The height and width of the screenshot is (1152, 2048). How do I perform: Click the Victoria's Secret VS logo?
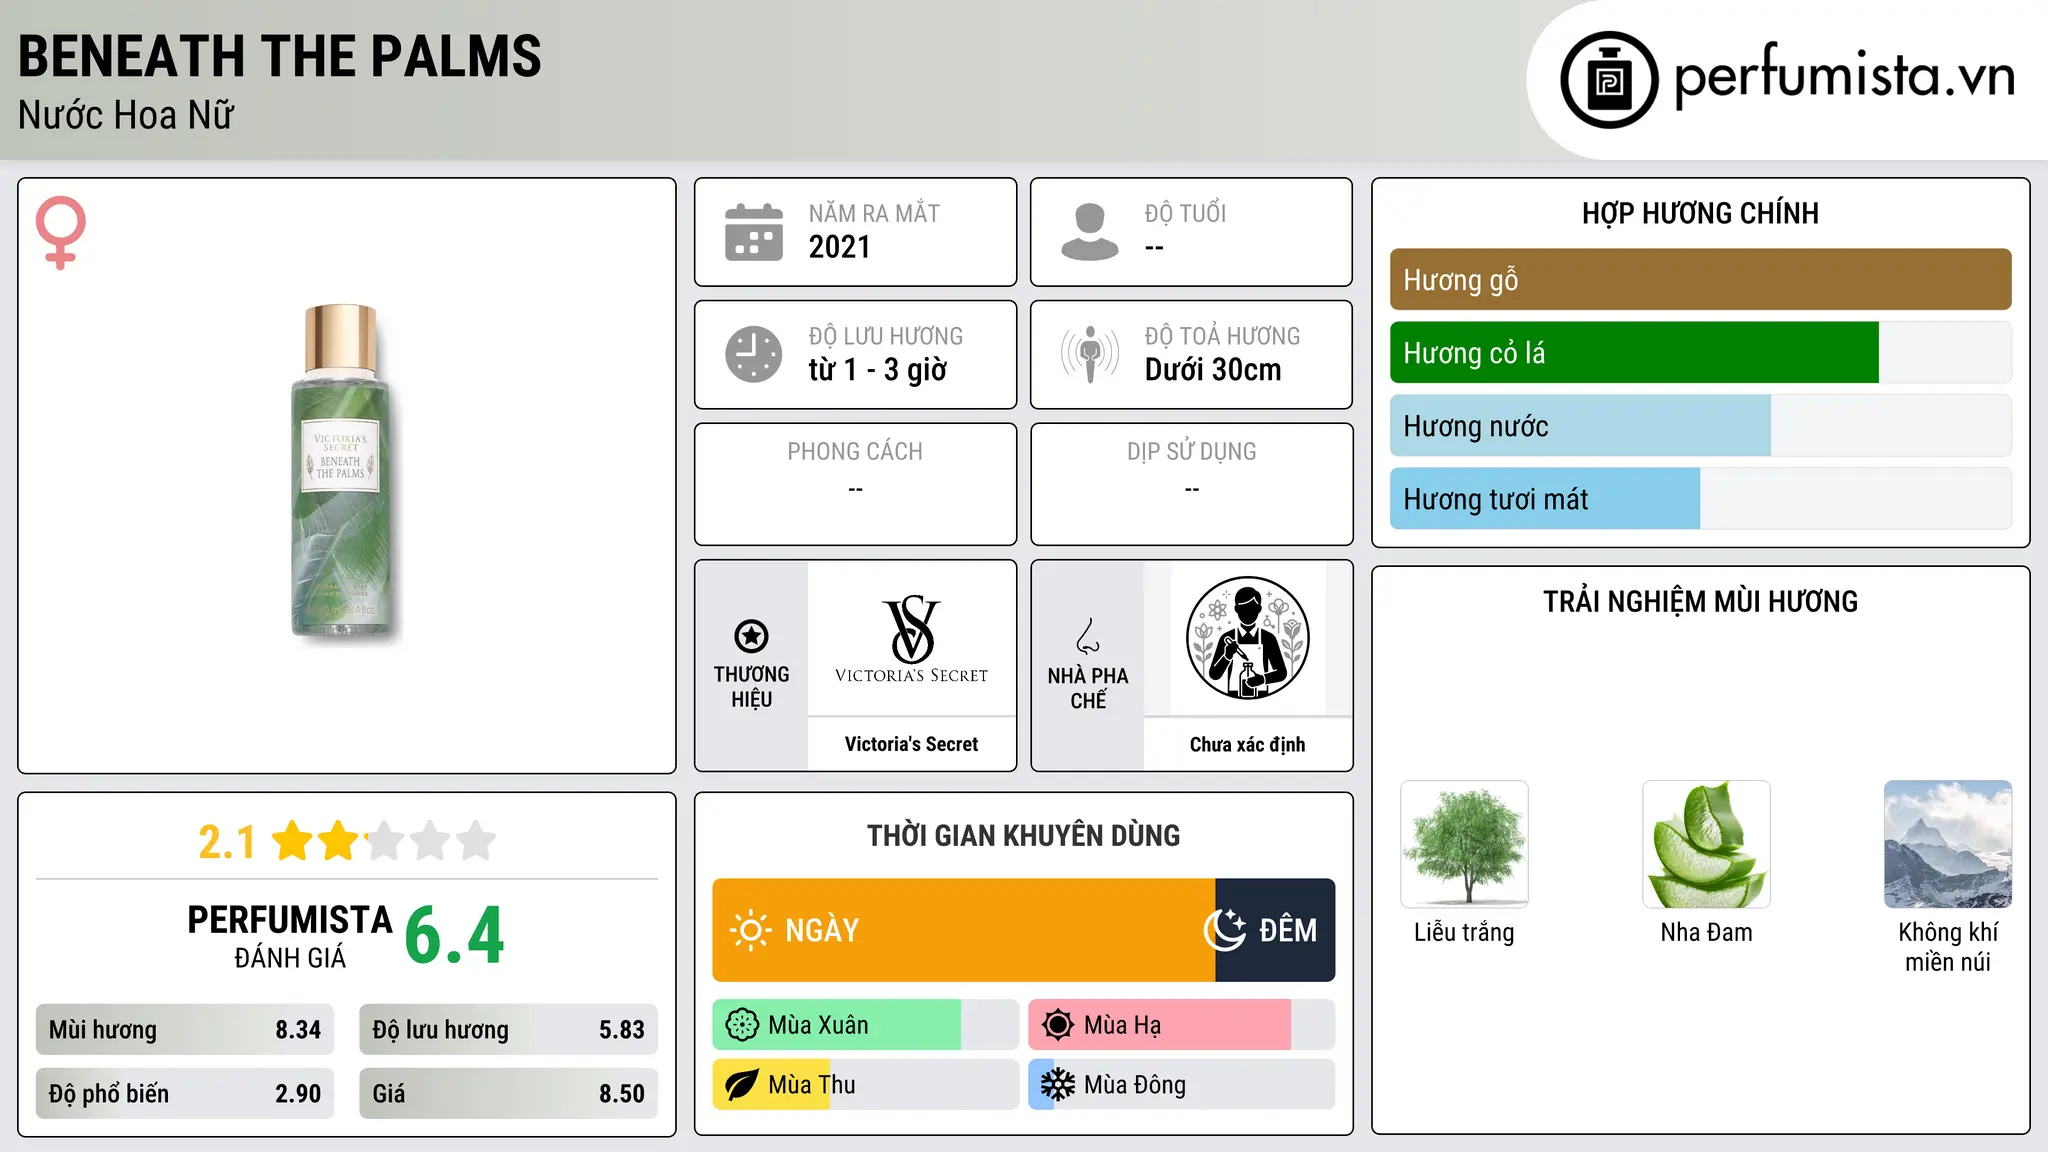click(x=911, y=639)
